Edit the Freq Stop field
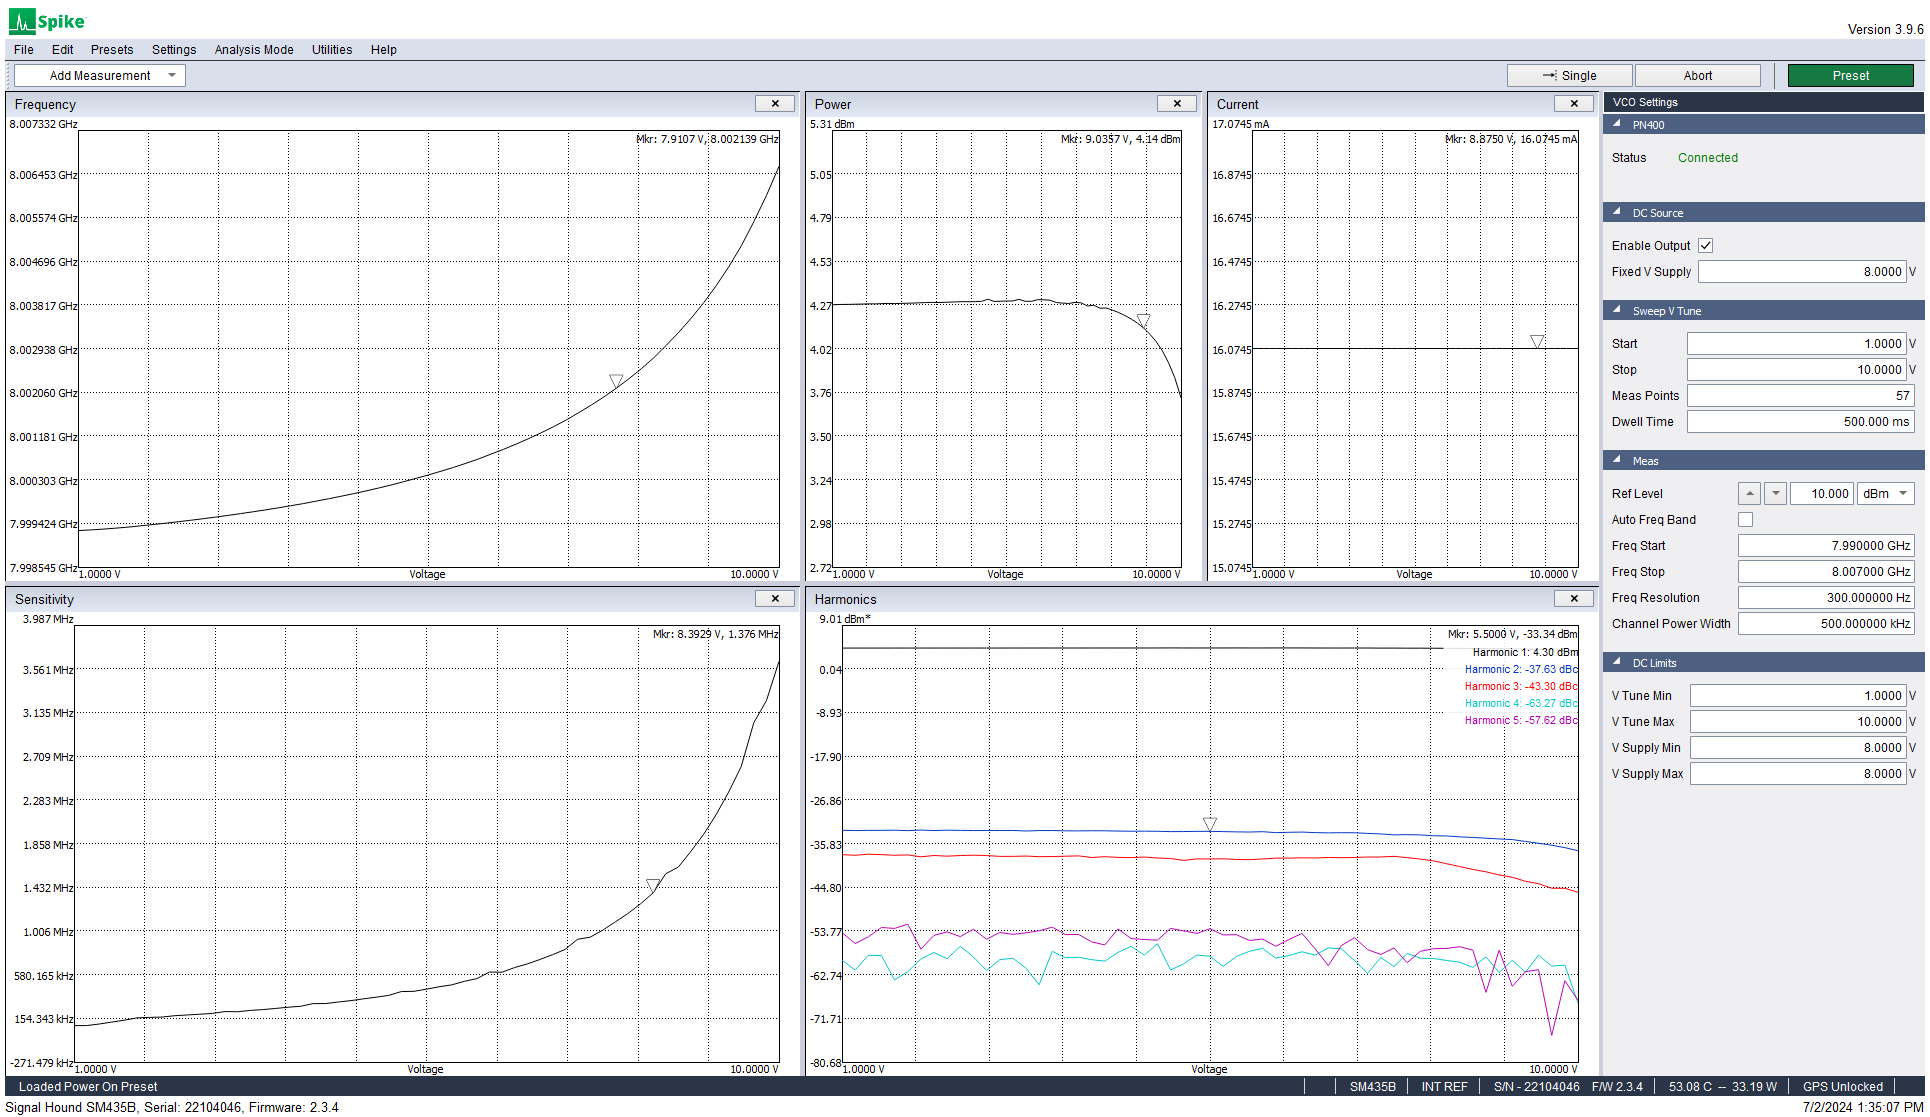Viewport: 1930px width, 1117px height. pos(1826,572)
